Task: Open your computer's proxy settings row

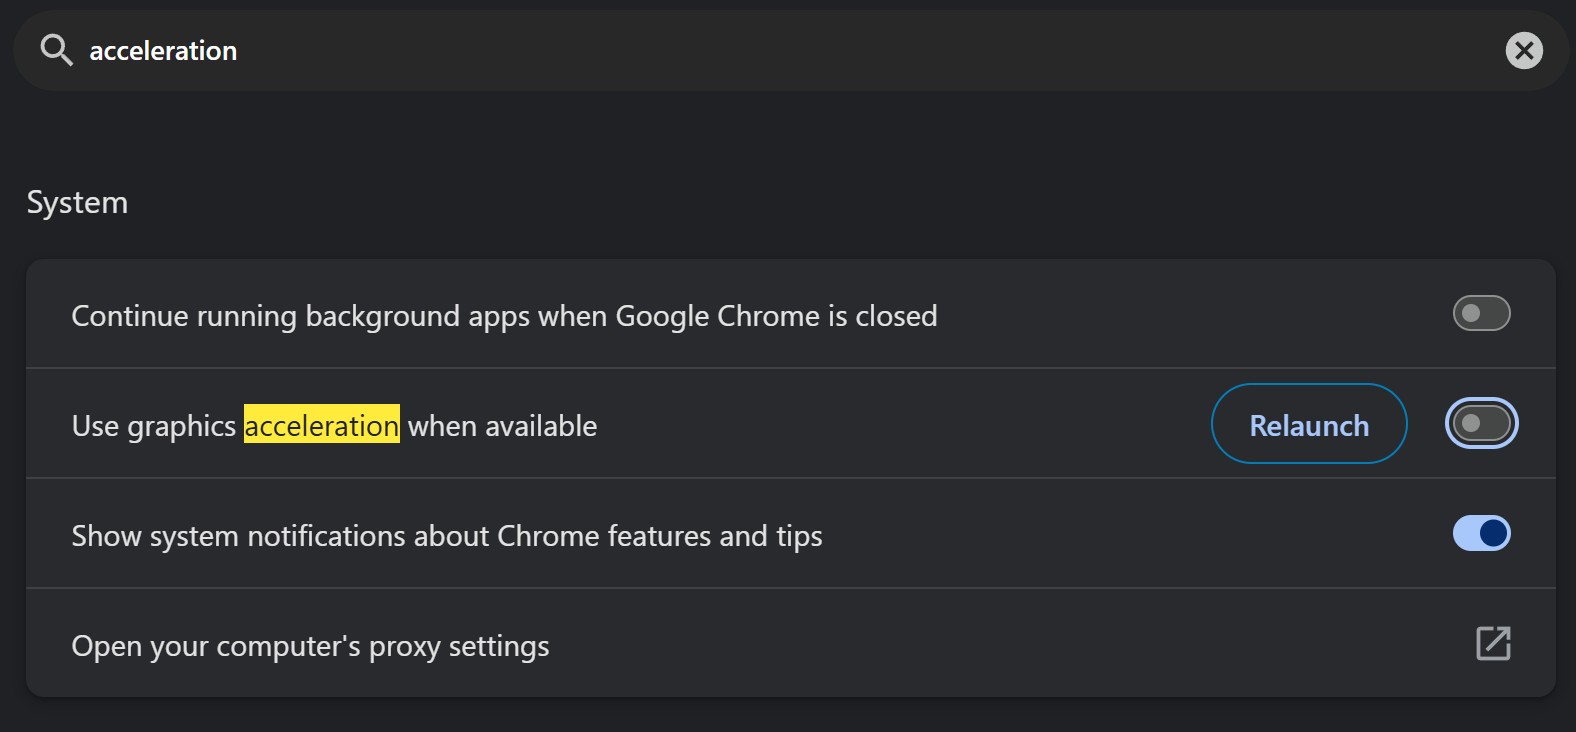Action: click(790, 643)
